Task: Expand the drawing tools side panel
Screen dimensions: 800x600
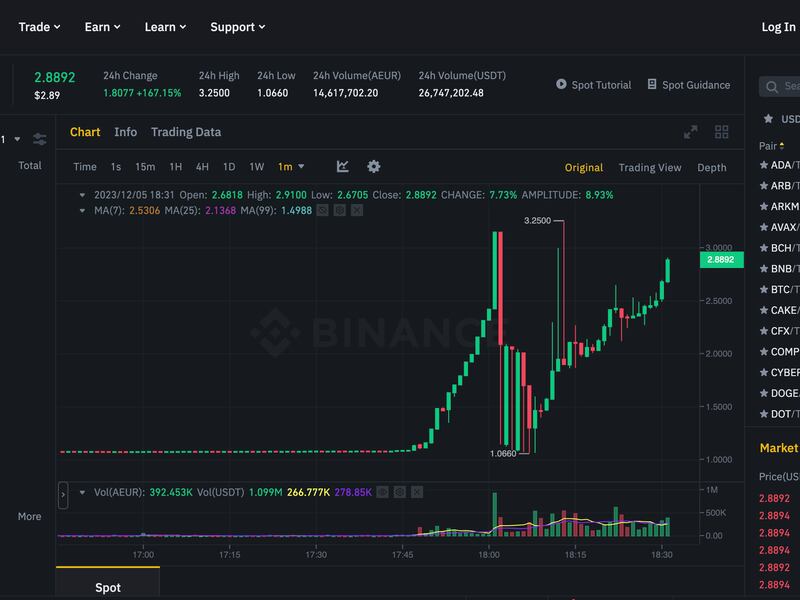Action: click(x=63, y=495)
